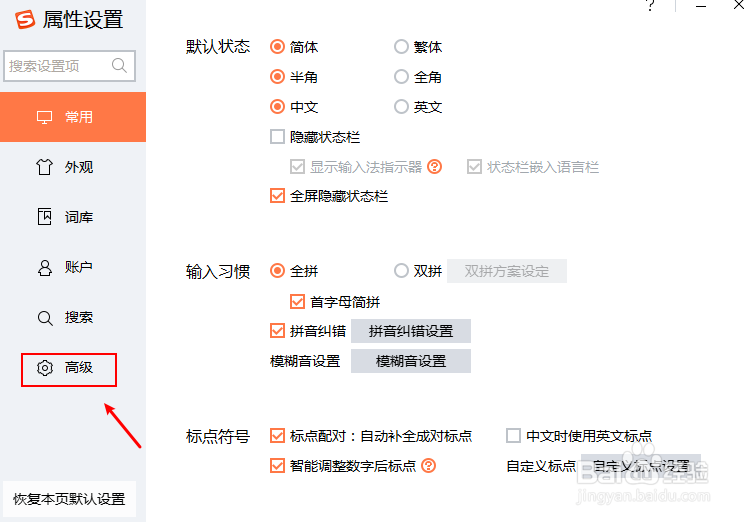Enable the 隐藏状态栏 checkbox

click(277, 137)
